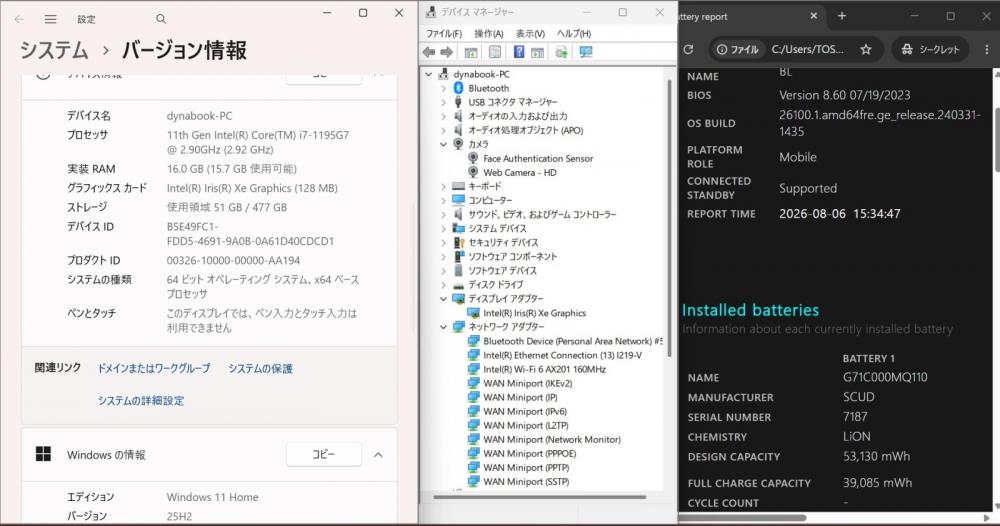Image resolution: width=1000 pixels, height=526 pixels.
Task: Select WAN Miniport (IPv6)
Action: (x=525, y=411)
